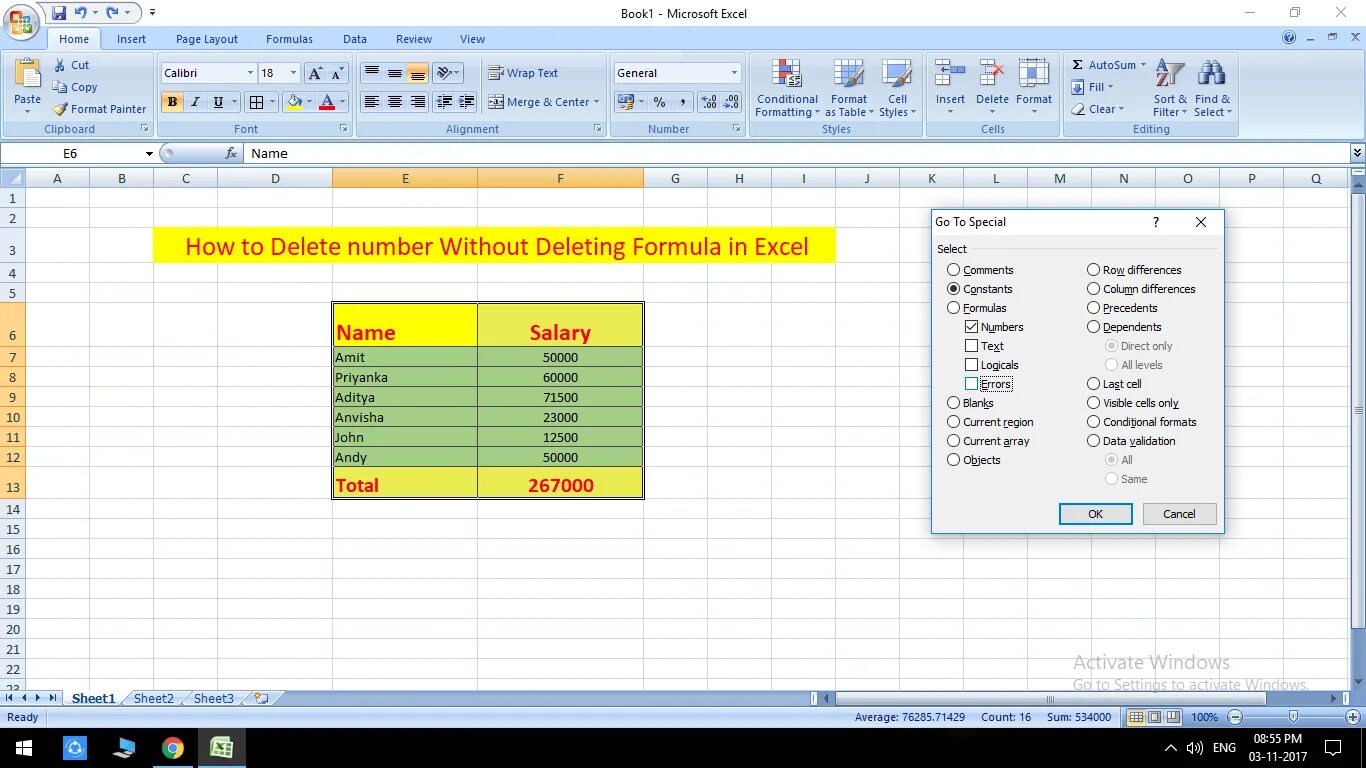Check the Text checkbox
This screenshot has height=768, width=1366.
[x=971, y=346]
